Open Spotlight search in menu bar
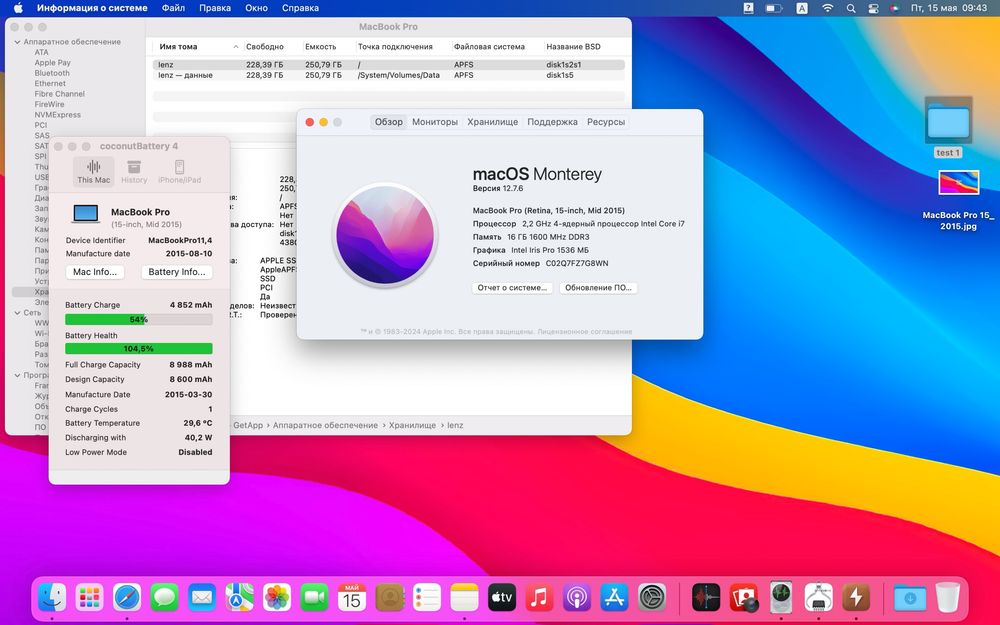1000x625 pixels. (851, 8)
